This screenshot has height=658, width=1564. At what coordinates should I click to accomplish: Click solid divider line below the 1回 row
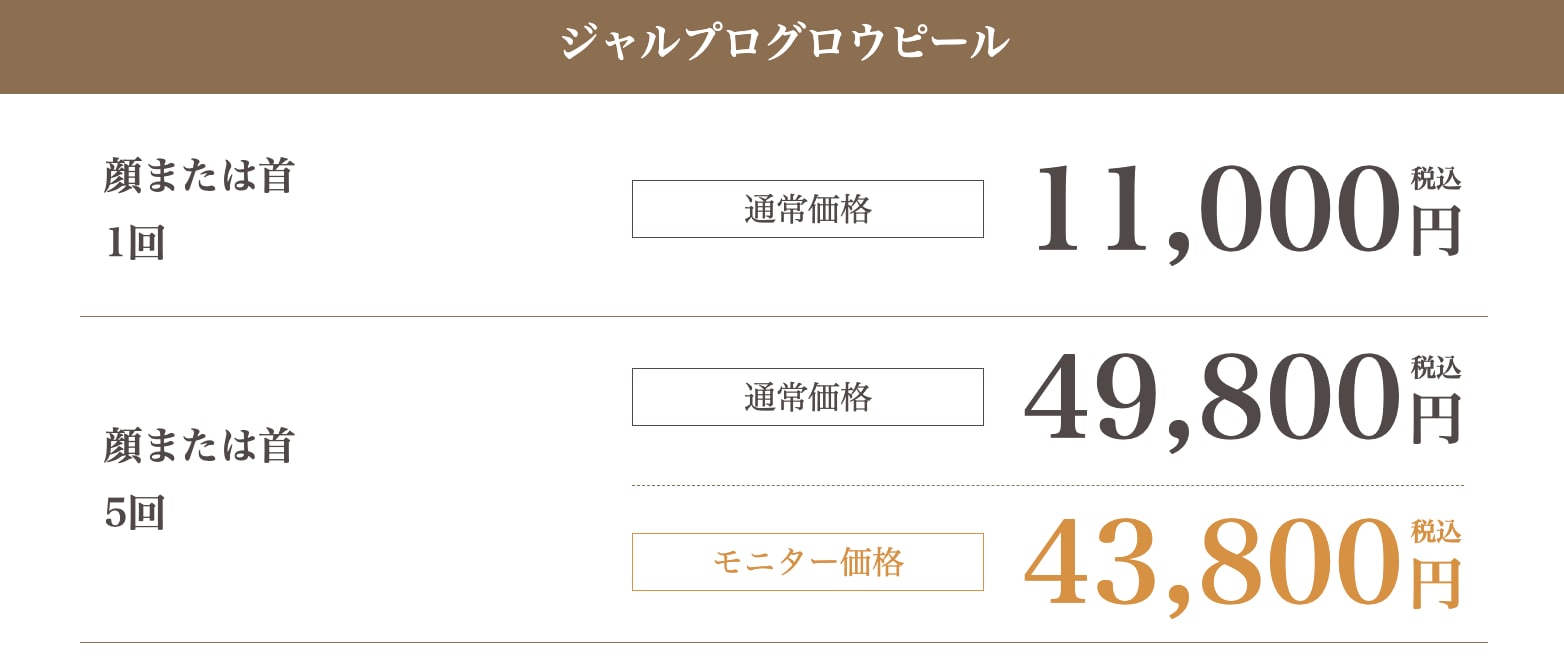(783, 316)
